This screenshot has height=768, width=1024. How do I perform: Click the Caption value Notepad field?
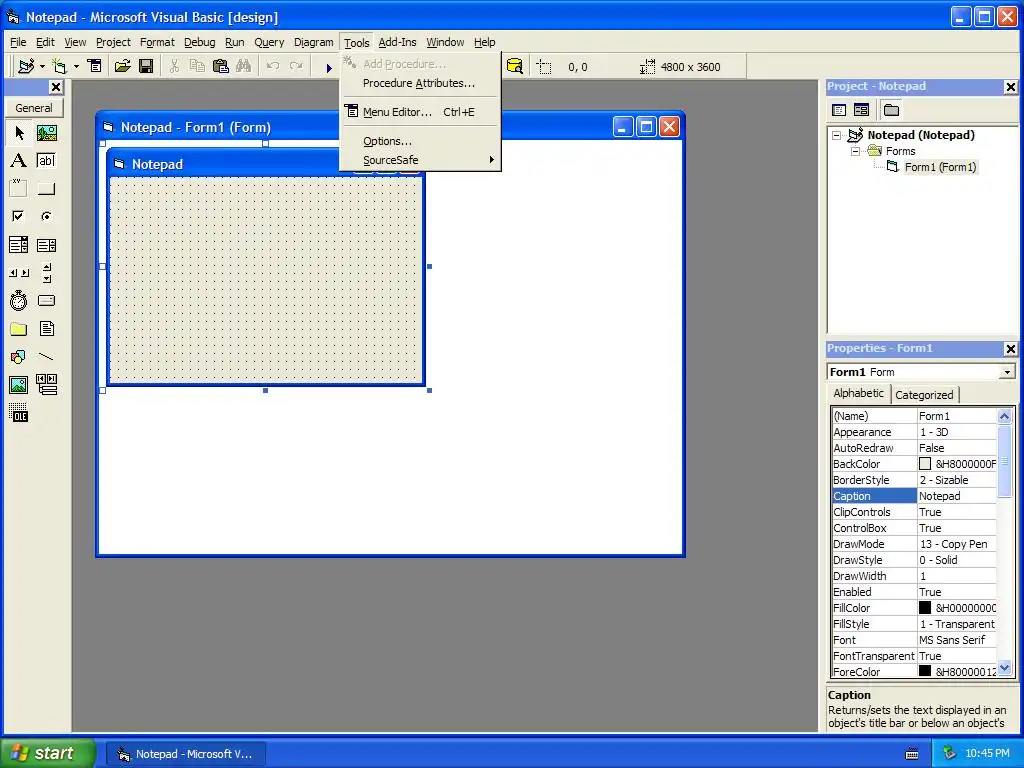pos(957,496)
